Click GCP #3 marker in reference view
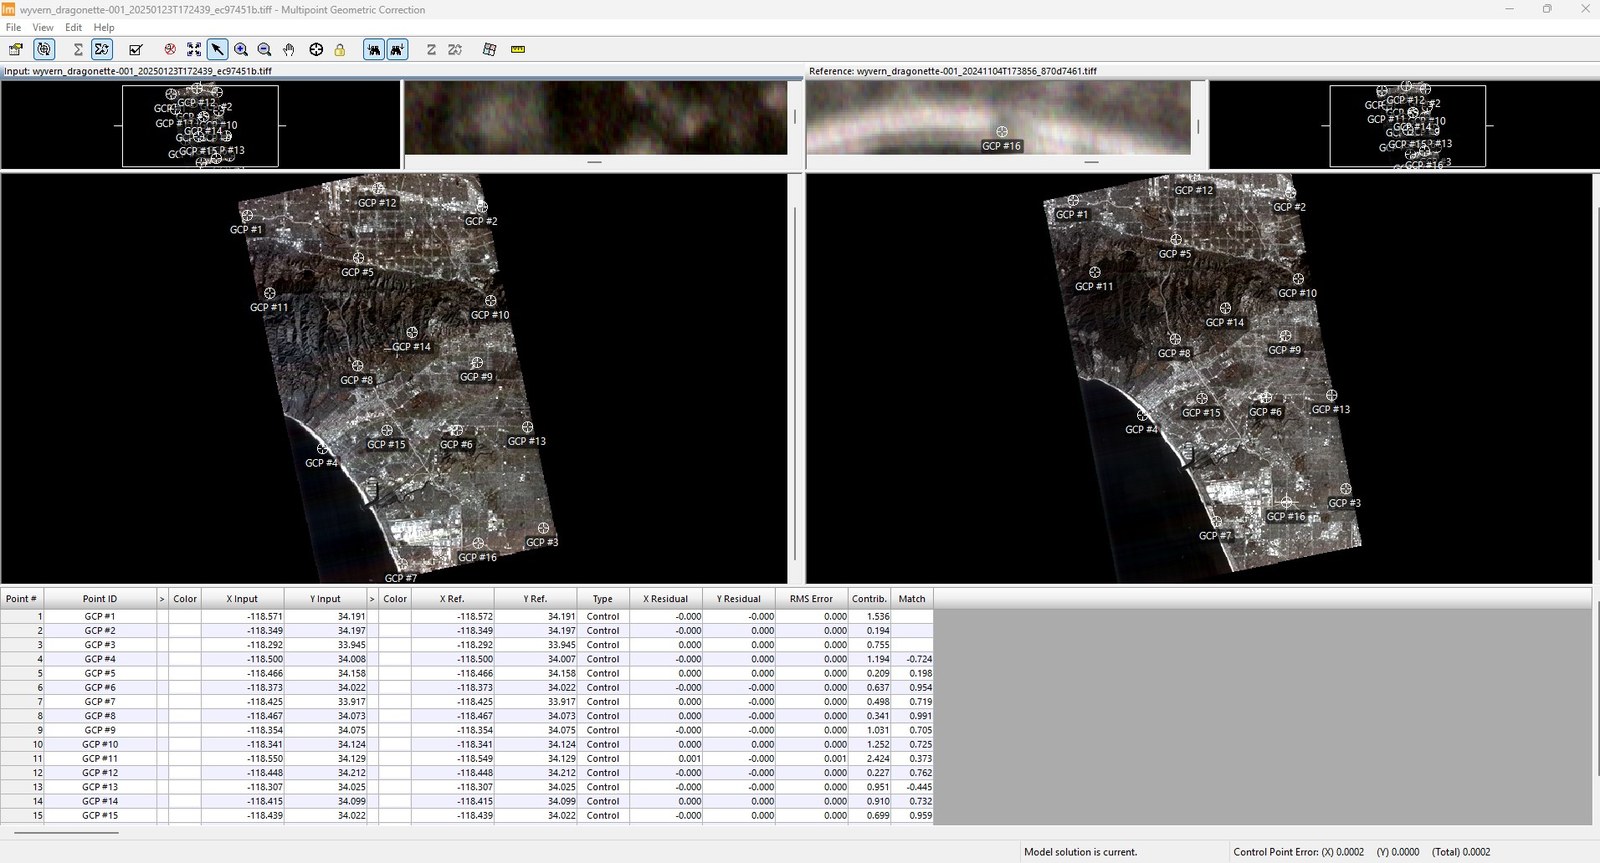Image resolution: width=1600 pixels, height=863 pixels. tap(1346, 489)
